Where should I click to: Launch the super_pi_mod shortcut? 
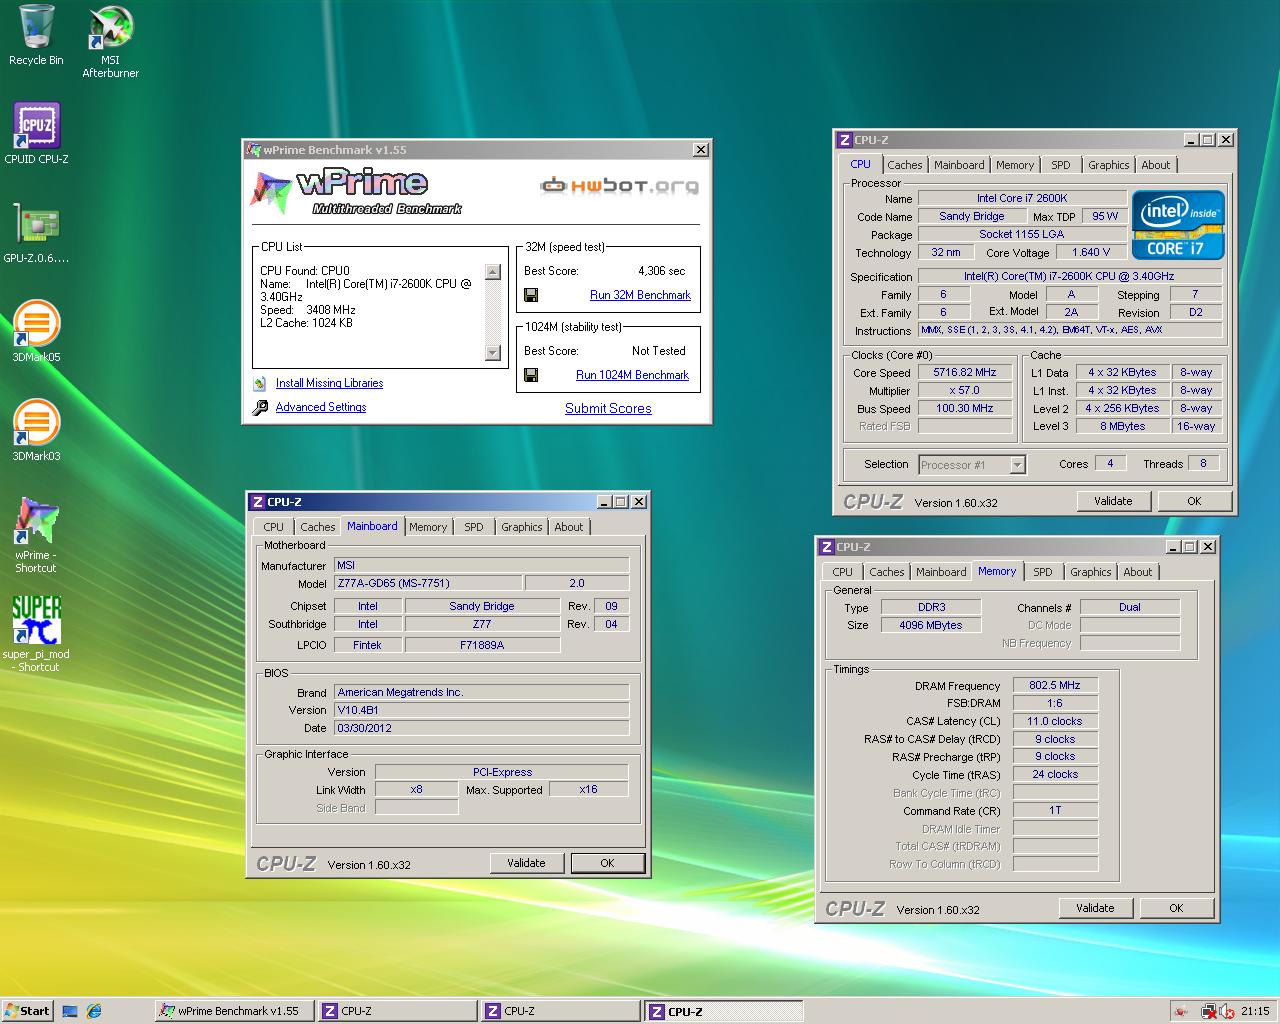click(x=37, y=621)
